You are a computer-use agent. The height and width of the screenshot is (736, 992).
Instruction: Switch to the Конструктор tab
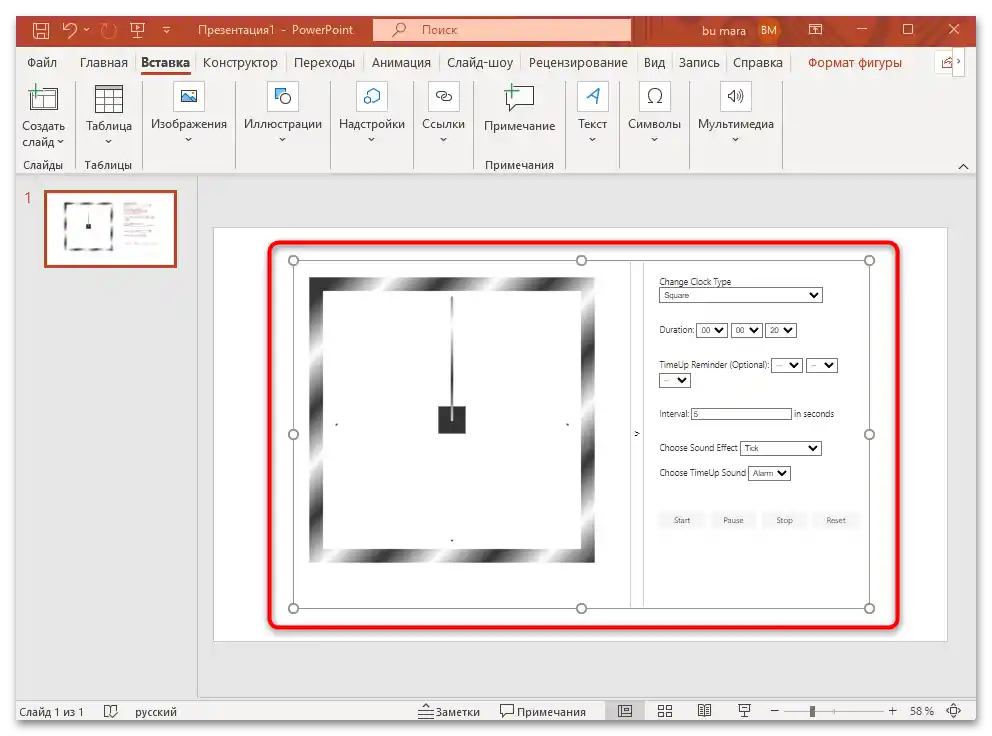(240, 61)
